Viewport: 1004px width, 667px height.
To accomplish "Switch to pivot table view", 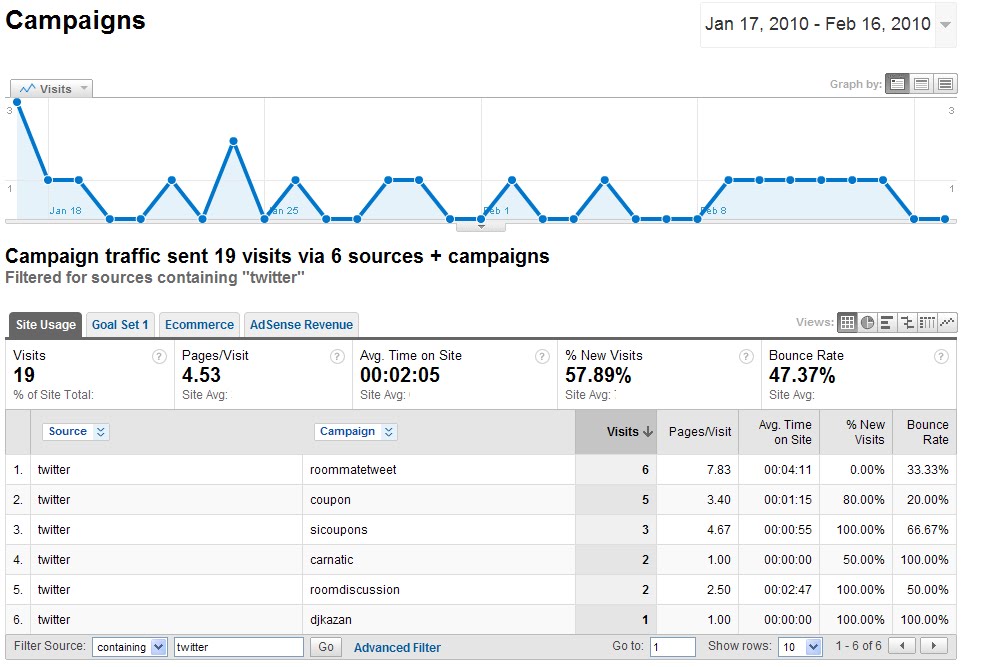I will (927, 322).
